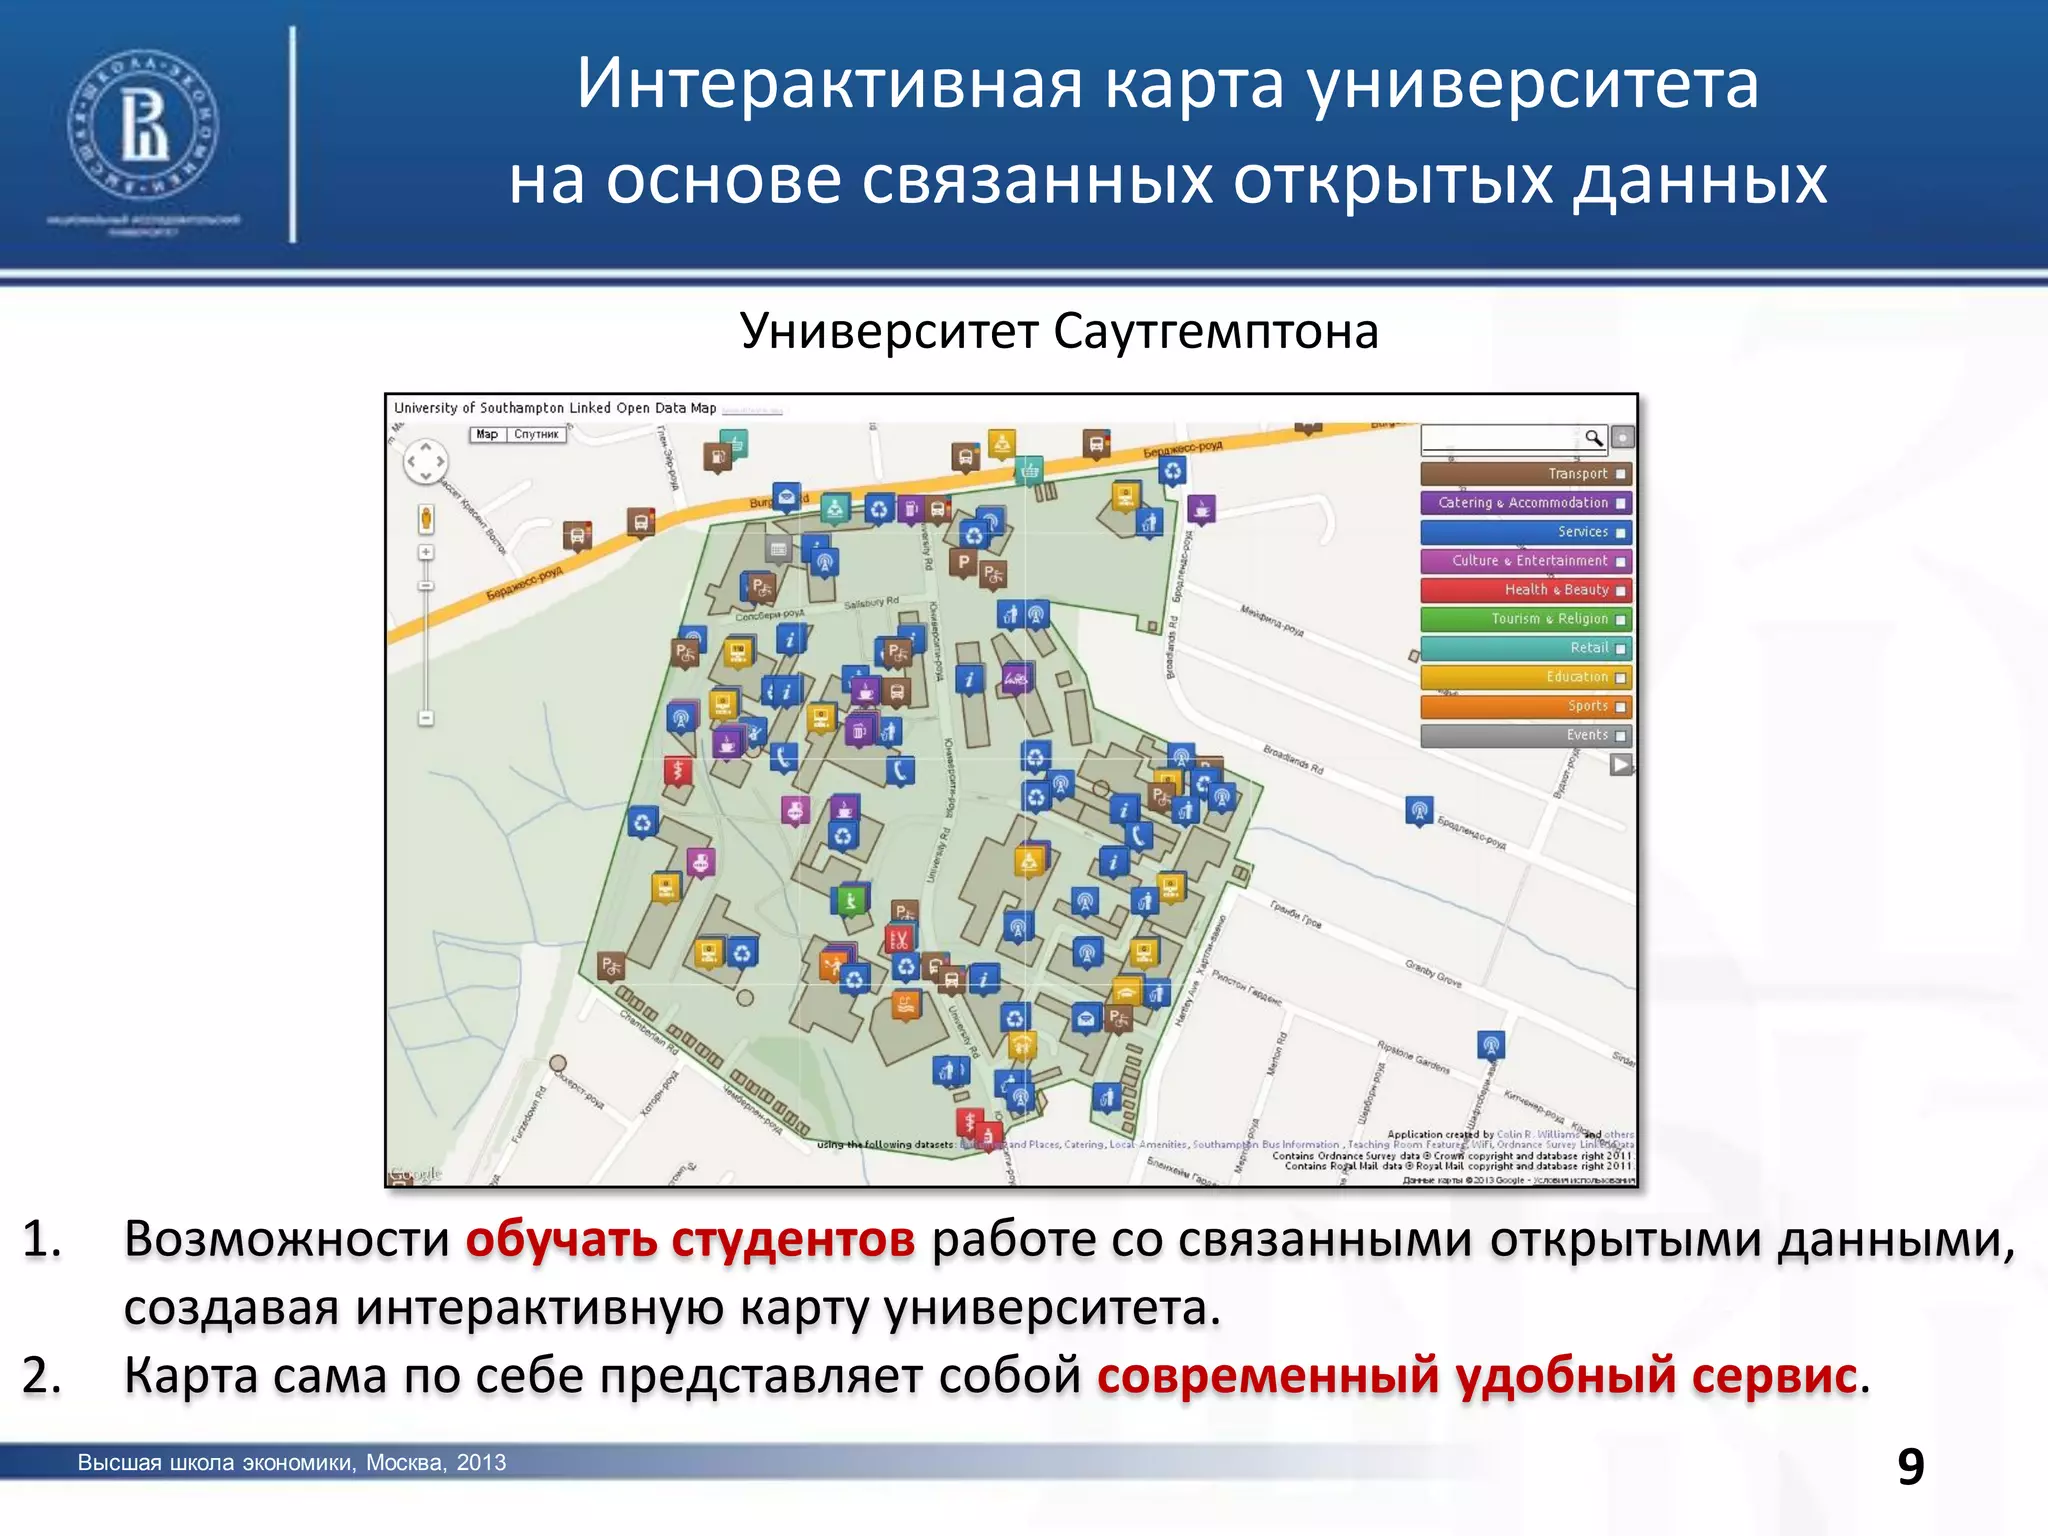Click the magnifier search icon

[x=1593, y=438]
